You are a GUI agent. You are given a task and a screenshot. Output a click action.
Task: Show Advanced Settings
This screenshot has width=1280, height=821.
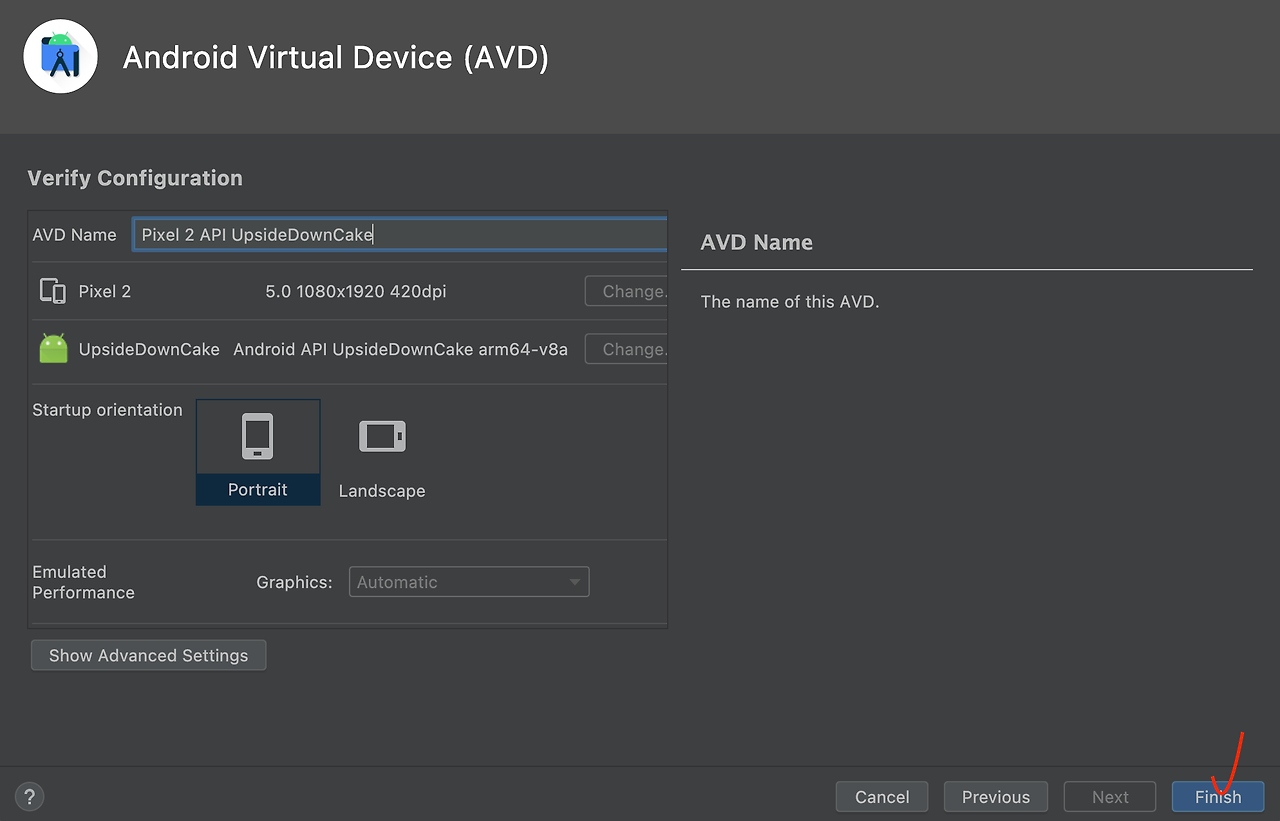tap(148, 655)
